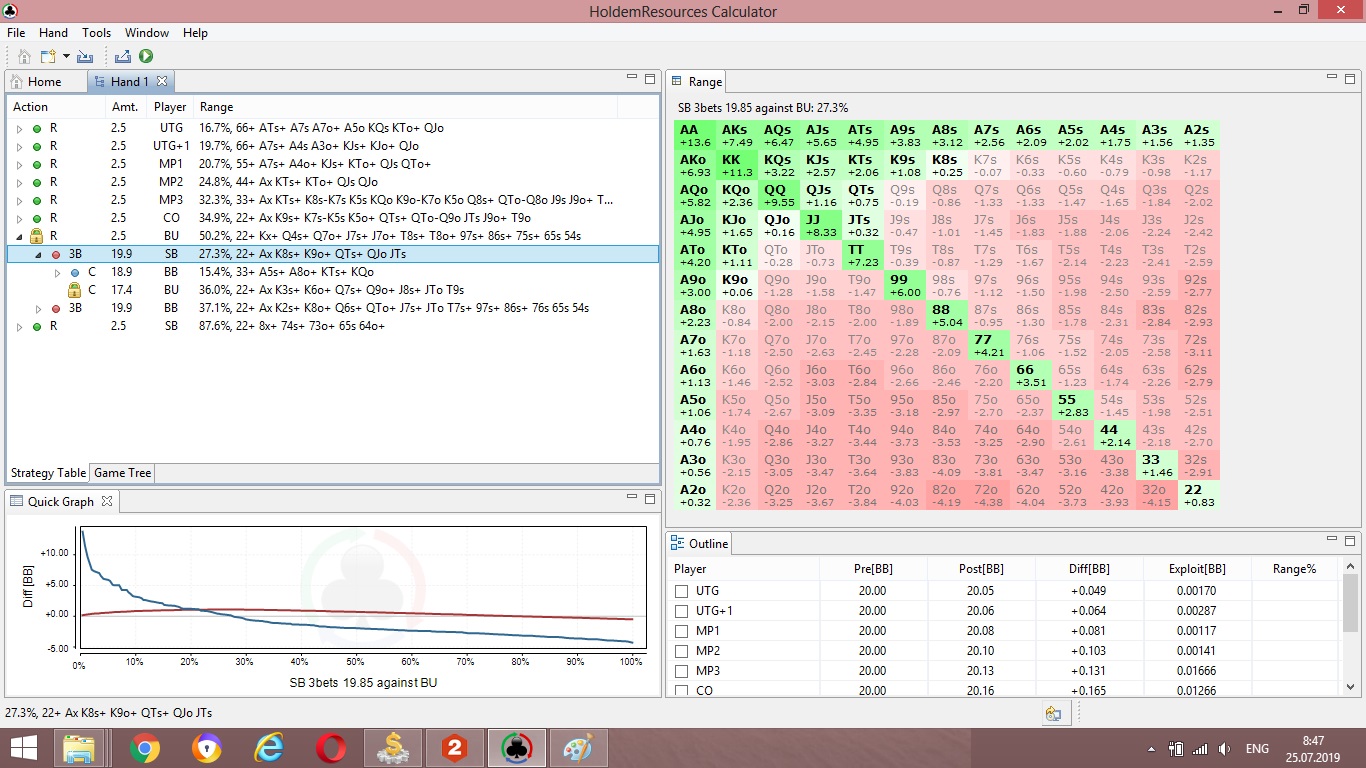Open the arrow dropdown next to New Hand
The height and width of the screenshot is (768, 1366).
click(65, 57)
